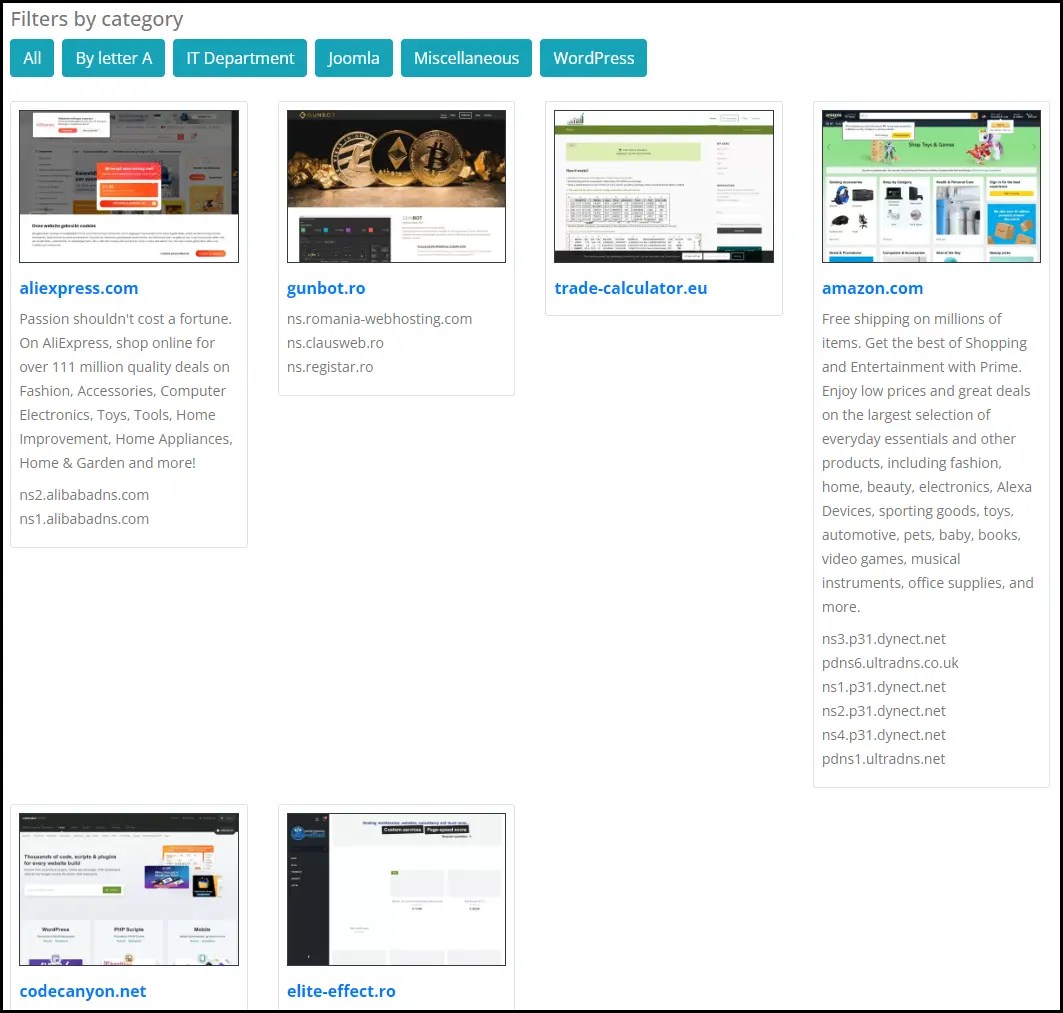Open the gunbot.ro screenshot thumbnail

coord(396,186)
